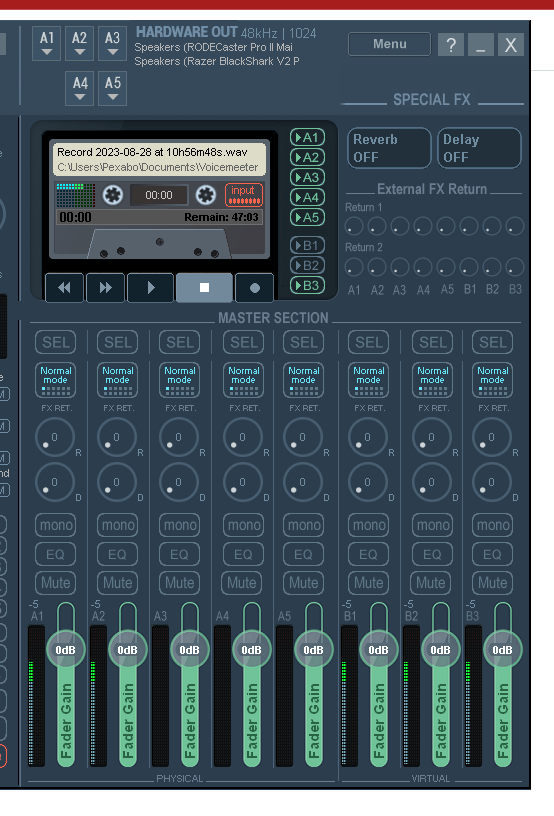The image size is (554, 816).
Task: Change B2 bus Normal mode
Action: coord(432,379)
